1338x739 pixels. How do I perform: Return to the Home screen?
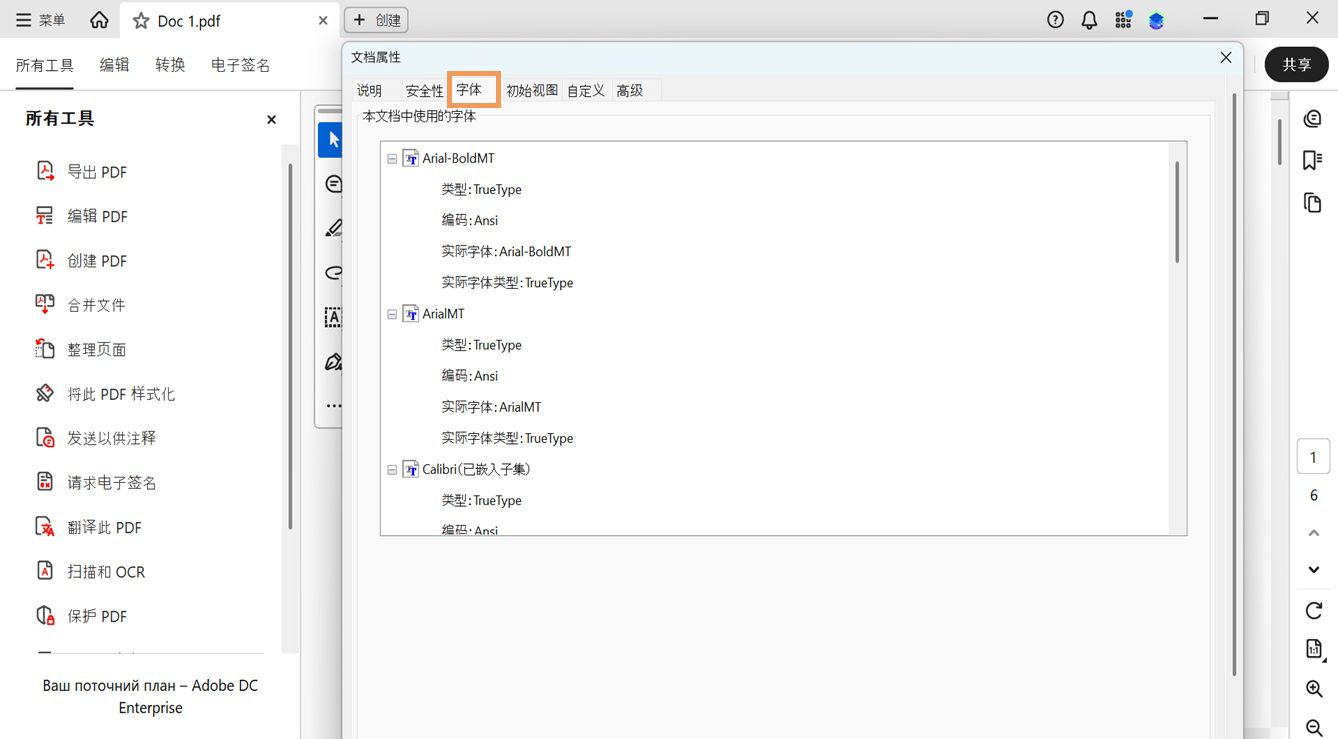(99, 19)
